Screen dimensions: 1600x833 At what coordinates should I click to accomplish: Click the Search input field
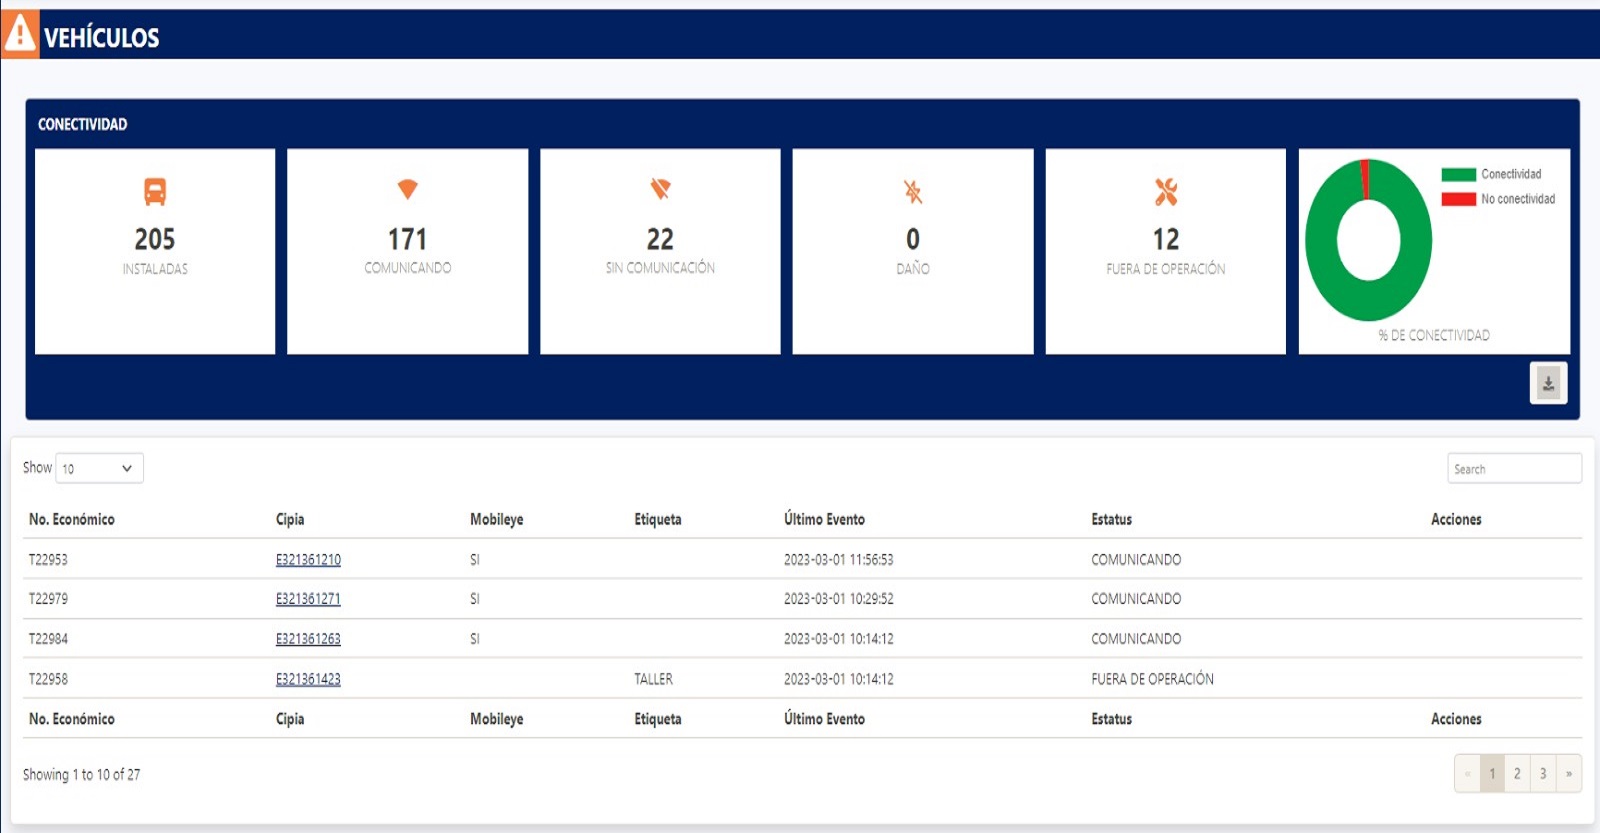pos(1513,469)
